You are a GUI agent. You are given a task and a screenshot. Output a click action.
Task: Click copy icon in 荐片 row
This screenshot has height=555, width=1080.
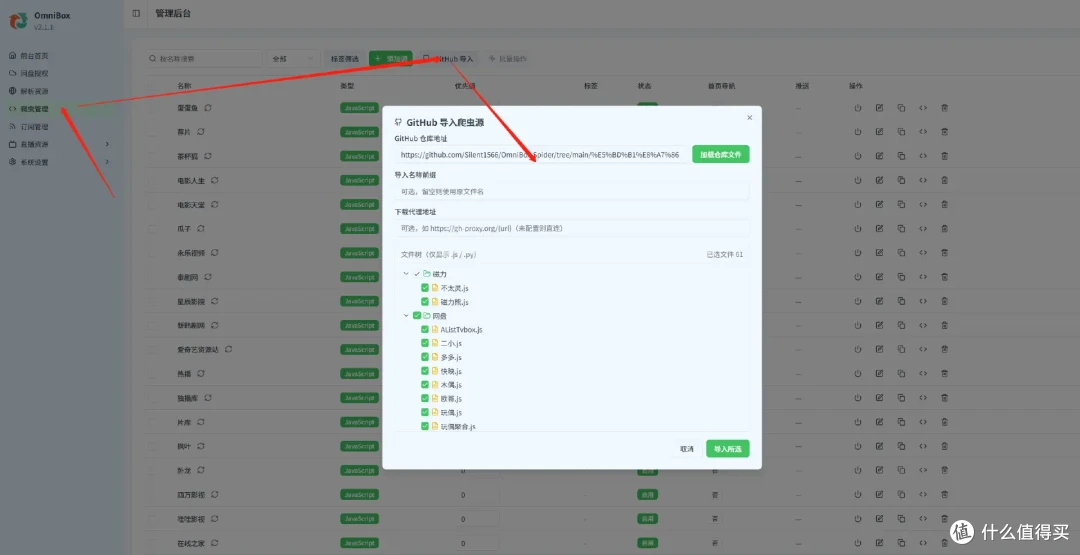point(901,132)
